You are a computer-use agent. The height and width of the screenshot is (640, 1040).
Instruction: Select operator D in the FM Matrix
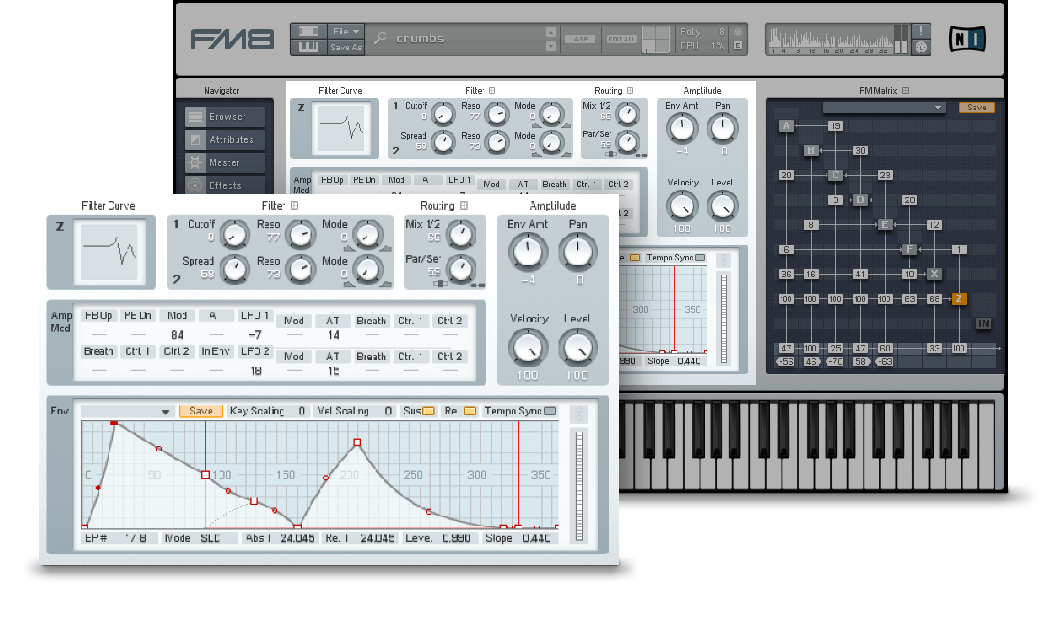(860, 200)
